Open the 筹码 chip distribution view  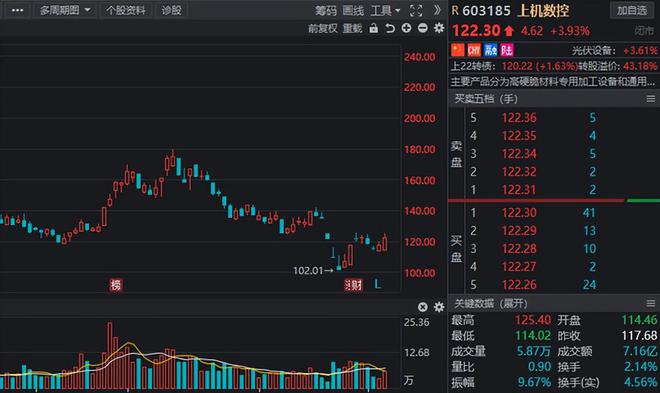326,10
